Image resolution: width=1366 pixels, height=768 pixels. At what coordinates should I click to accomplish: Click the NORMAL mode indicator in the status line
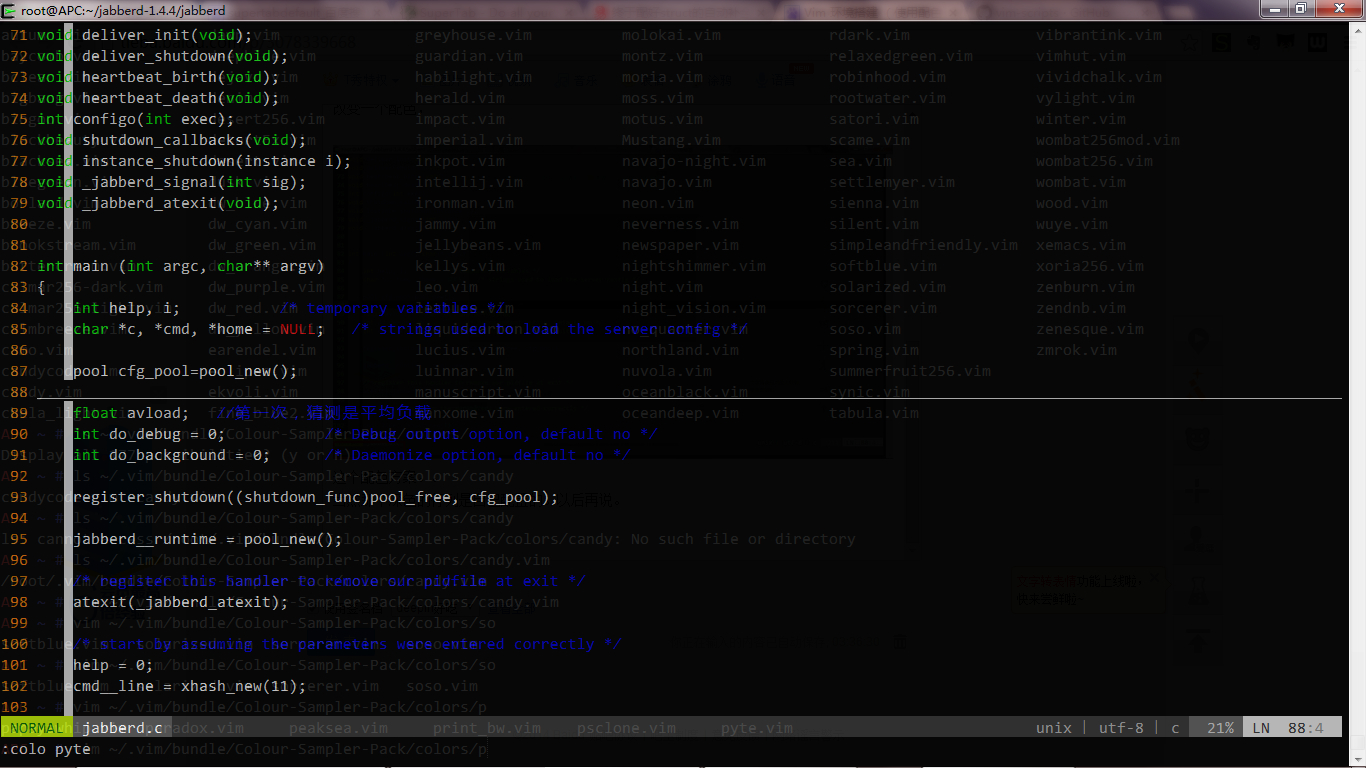coord(36,728)
